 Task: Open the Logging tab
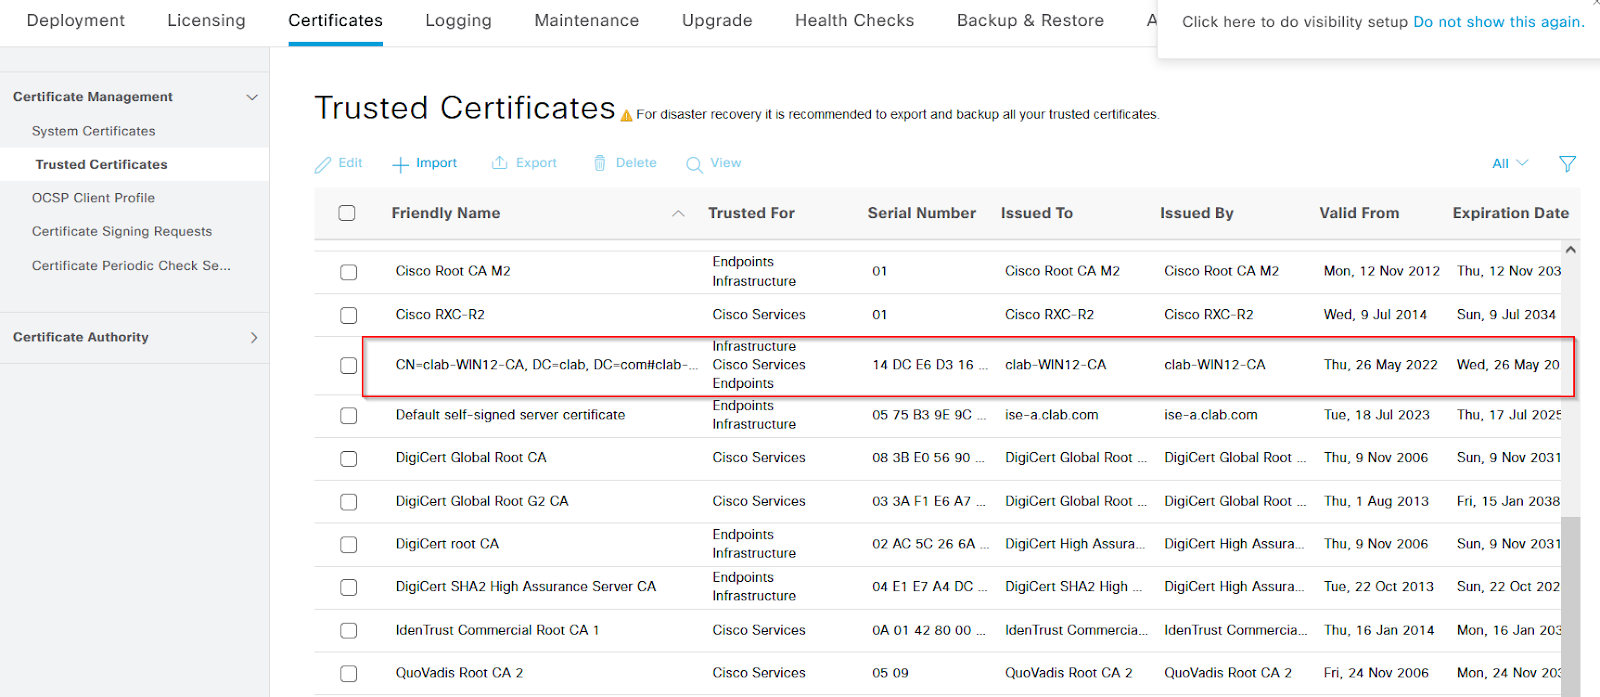(x=458, y=20)
